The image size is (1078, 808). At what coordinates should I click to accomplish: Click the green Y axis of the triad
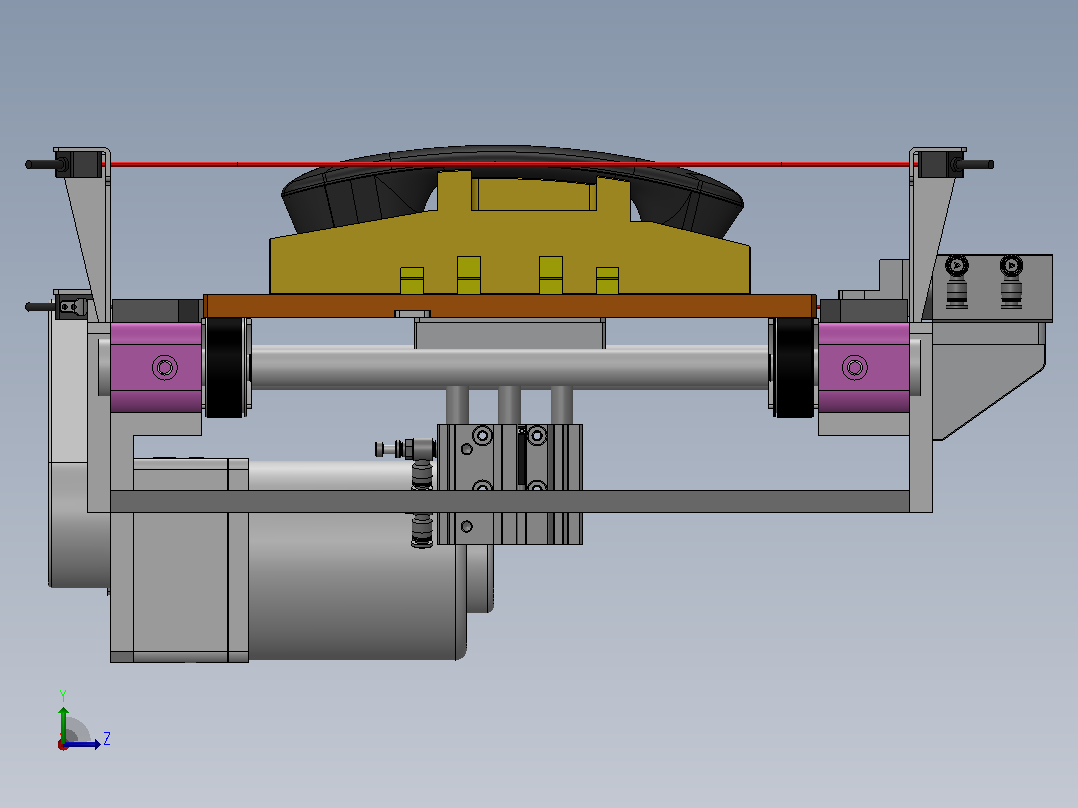[63, 725]
